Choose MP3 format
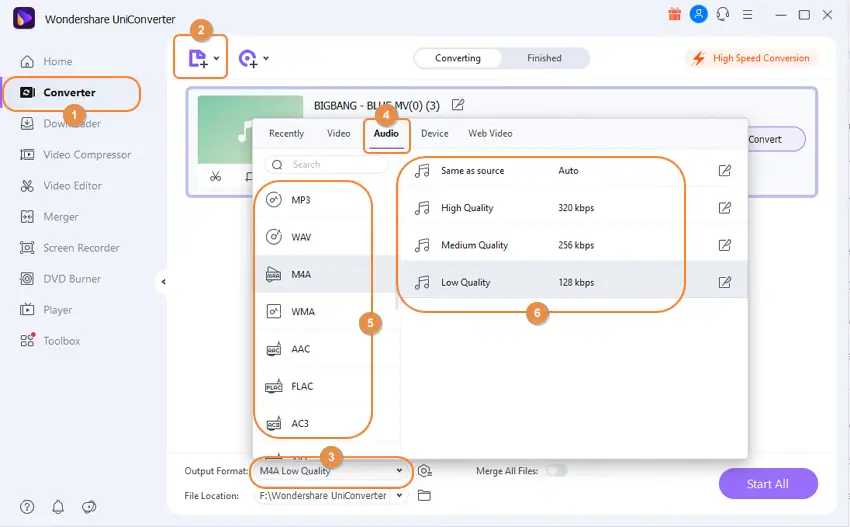 (x=325, y=200)
